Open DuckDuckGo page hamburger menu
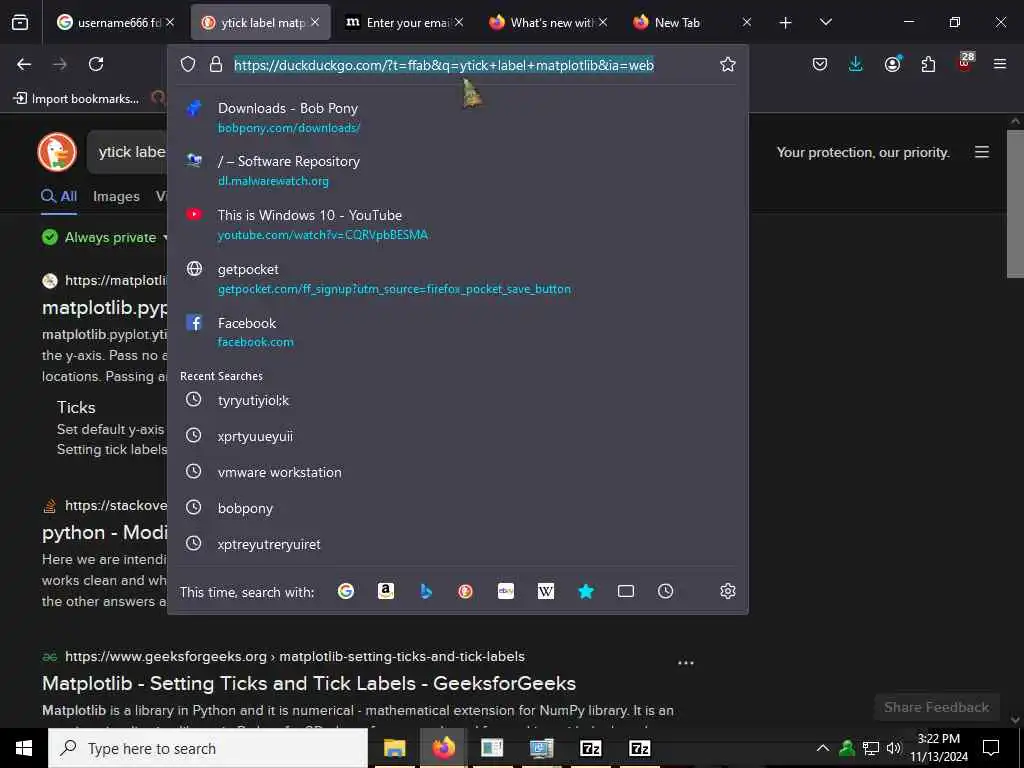The width and height of the screenshot is (1024, 768). [x=982, y=152]
